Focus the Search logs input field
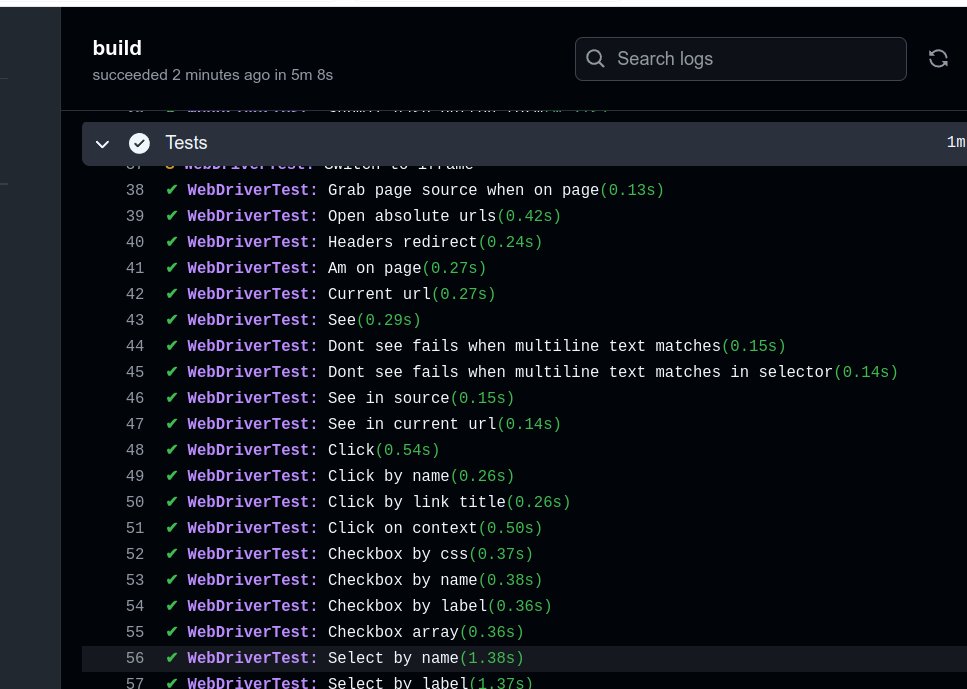This screenshot has width=967, height=689. tap(741, 59)
